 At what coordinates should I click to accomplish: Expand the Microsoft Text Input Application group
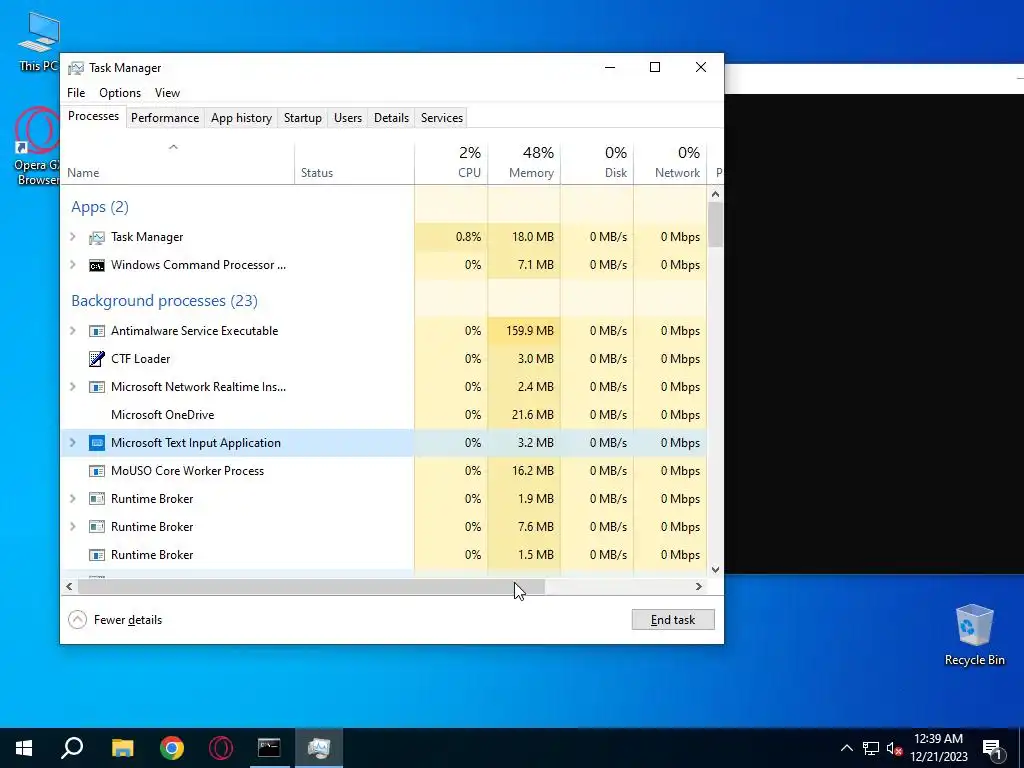pyautogui.click(x=73, y=443)
